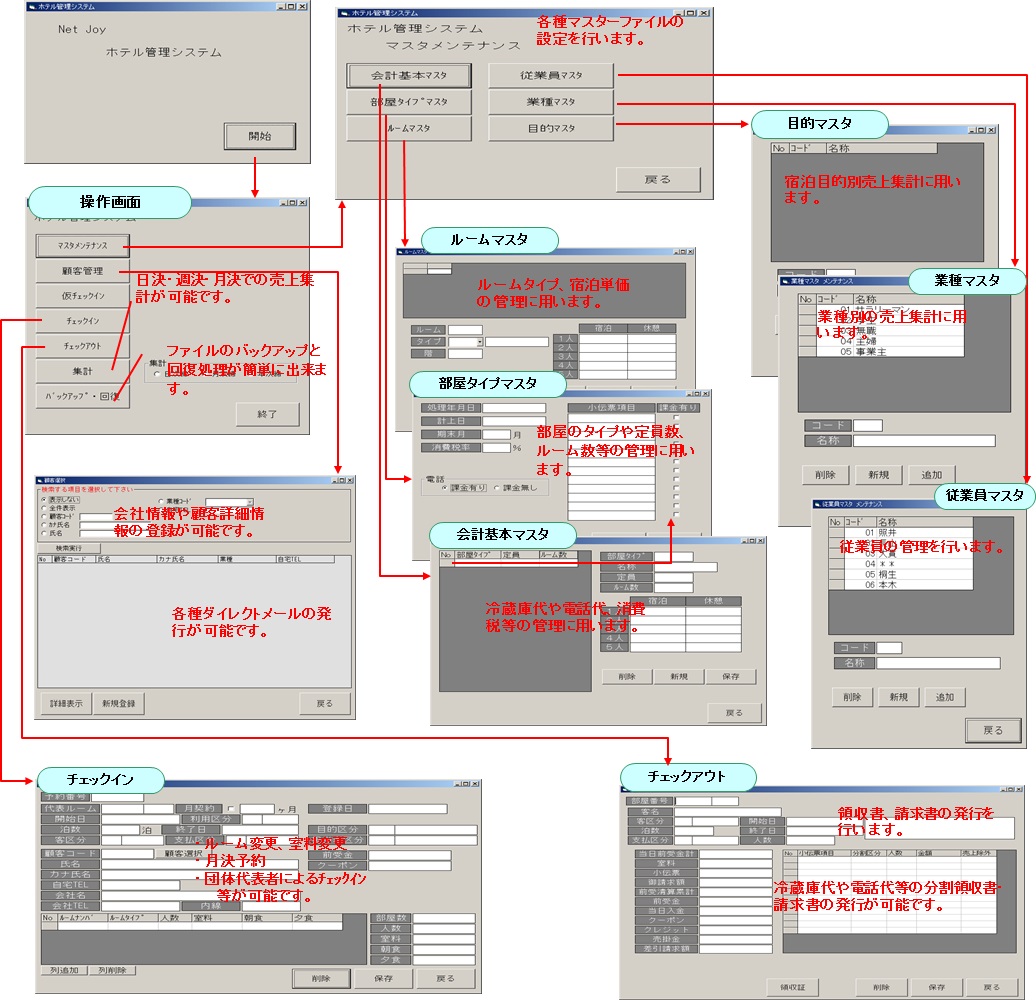Click 列追加 in the check-in window
The width and height of the screenshot is (1036, 1000).
(64, 970)
